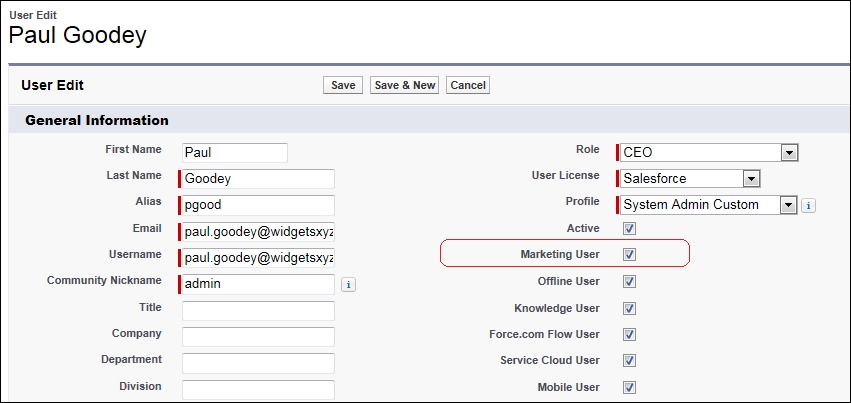Open the Profile dropdown list
This screenshot has height=403, width=851.
coord(708,205)
